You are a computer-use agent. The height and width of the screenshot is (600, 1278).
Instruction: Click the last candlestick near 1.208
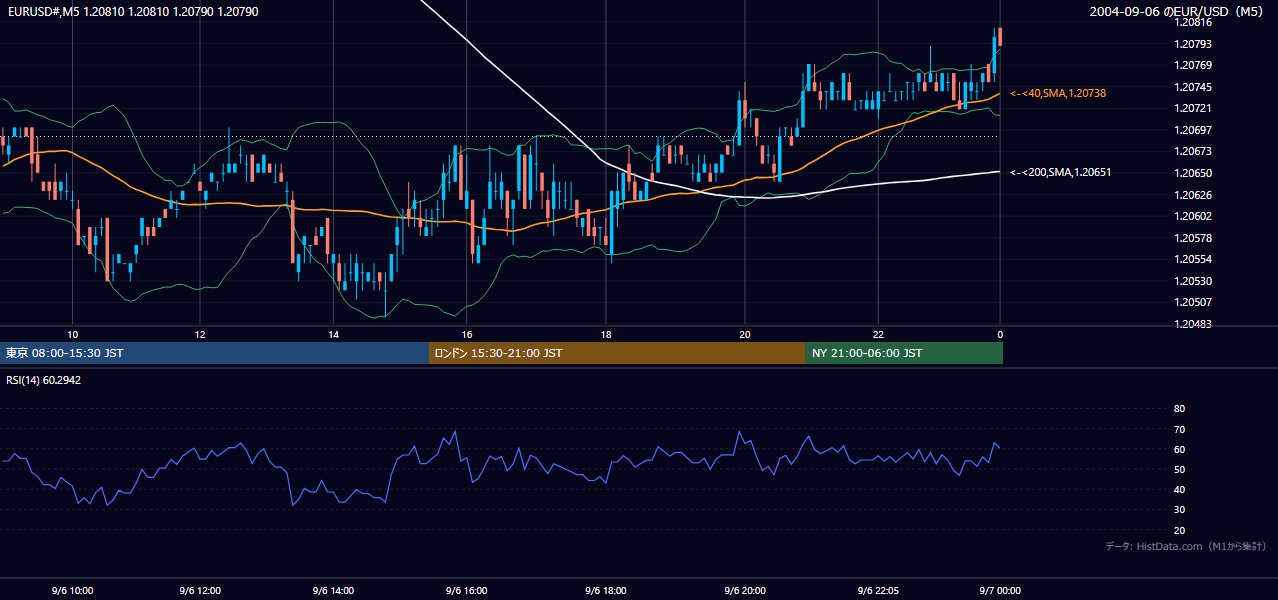[x=1000, y=36]
